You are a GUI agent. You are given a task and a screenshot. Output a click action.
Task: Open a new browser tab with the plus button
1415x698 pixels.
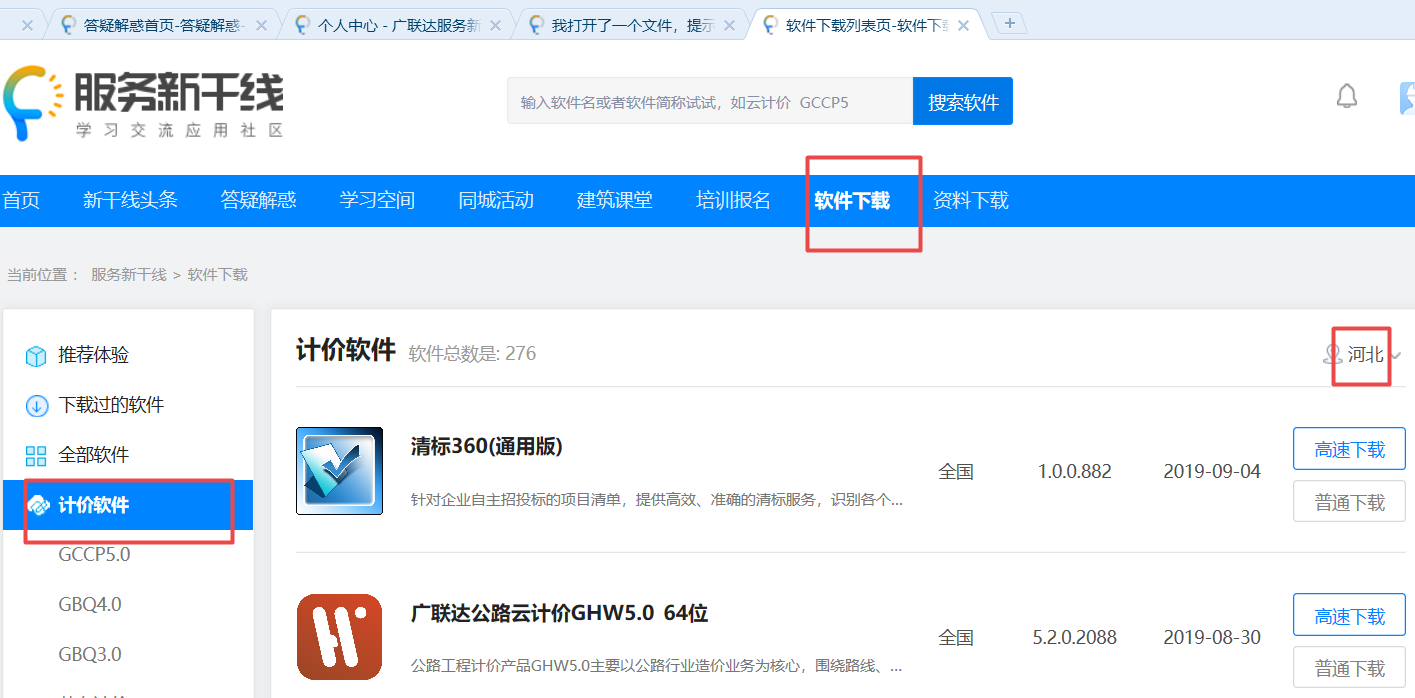pyautogui.click(x=1010, y=23)
